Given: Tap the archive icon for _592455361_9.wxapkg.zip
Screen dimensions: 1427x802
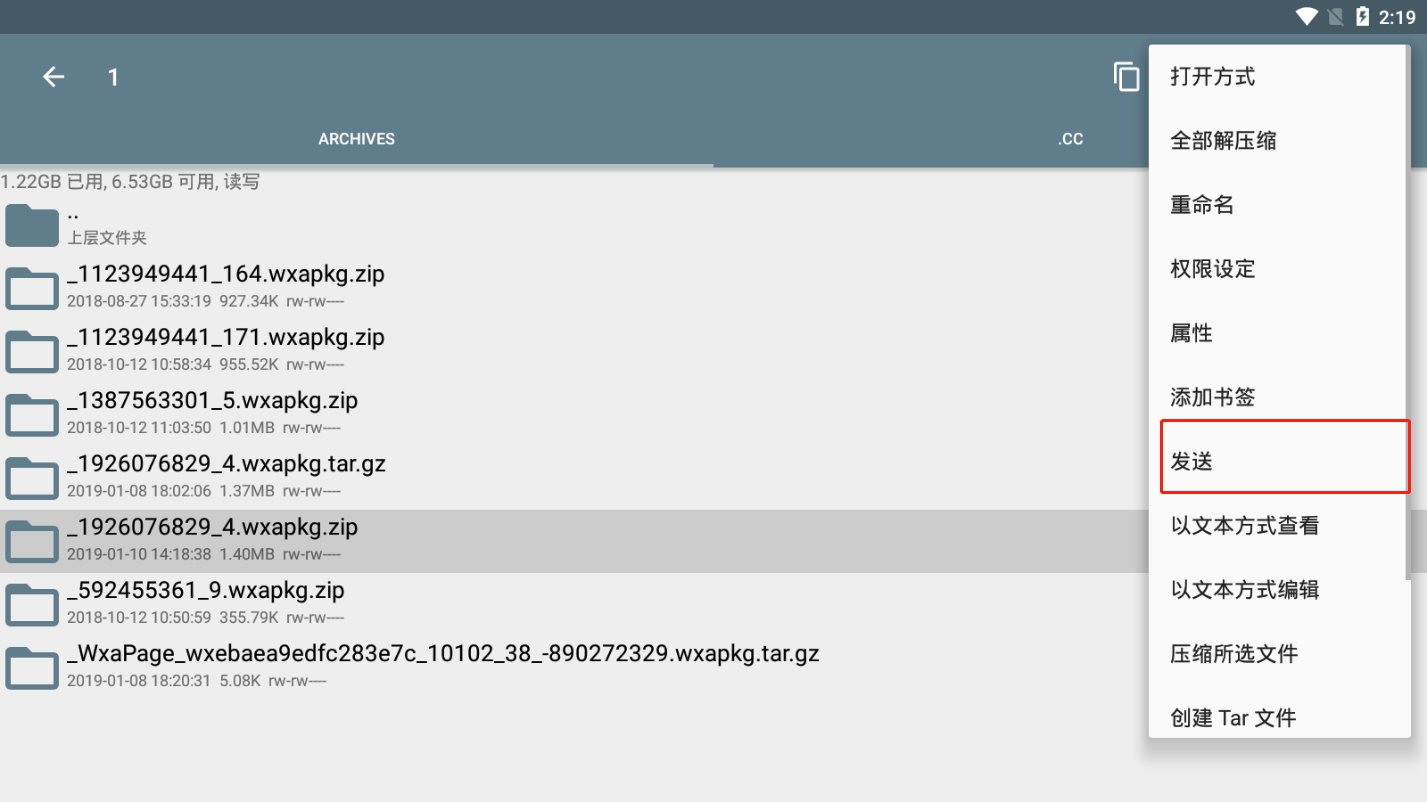Looking at the screenshot, I should [x=32, y=604].
